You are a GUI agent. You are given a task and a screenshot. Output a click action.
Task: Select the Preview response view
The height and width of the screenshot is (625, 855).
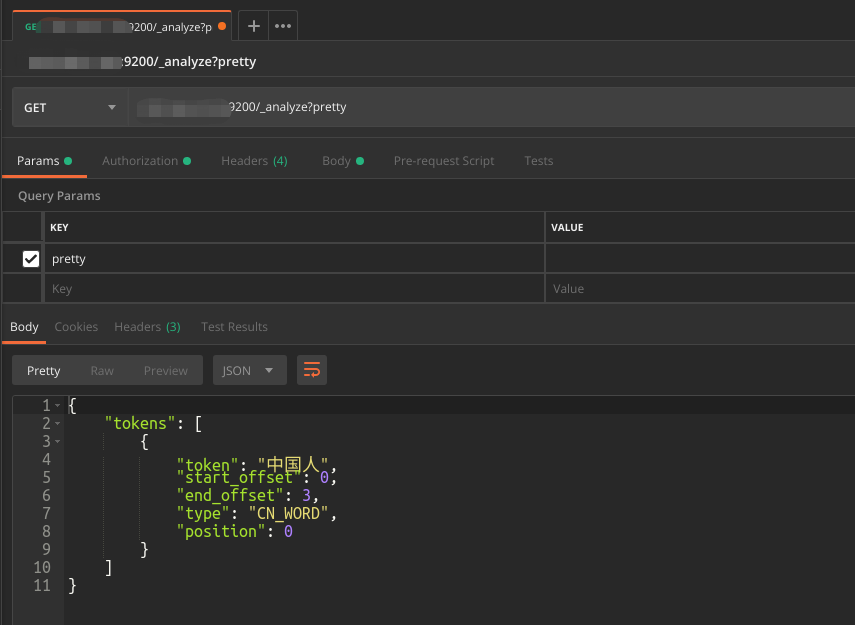tap(166, 371)
